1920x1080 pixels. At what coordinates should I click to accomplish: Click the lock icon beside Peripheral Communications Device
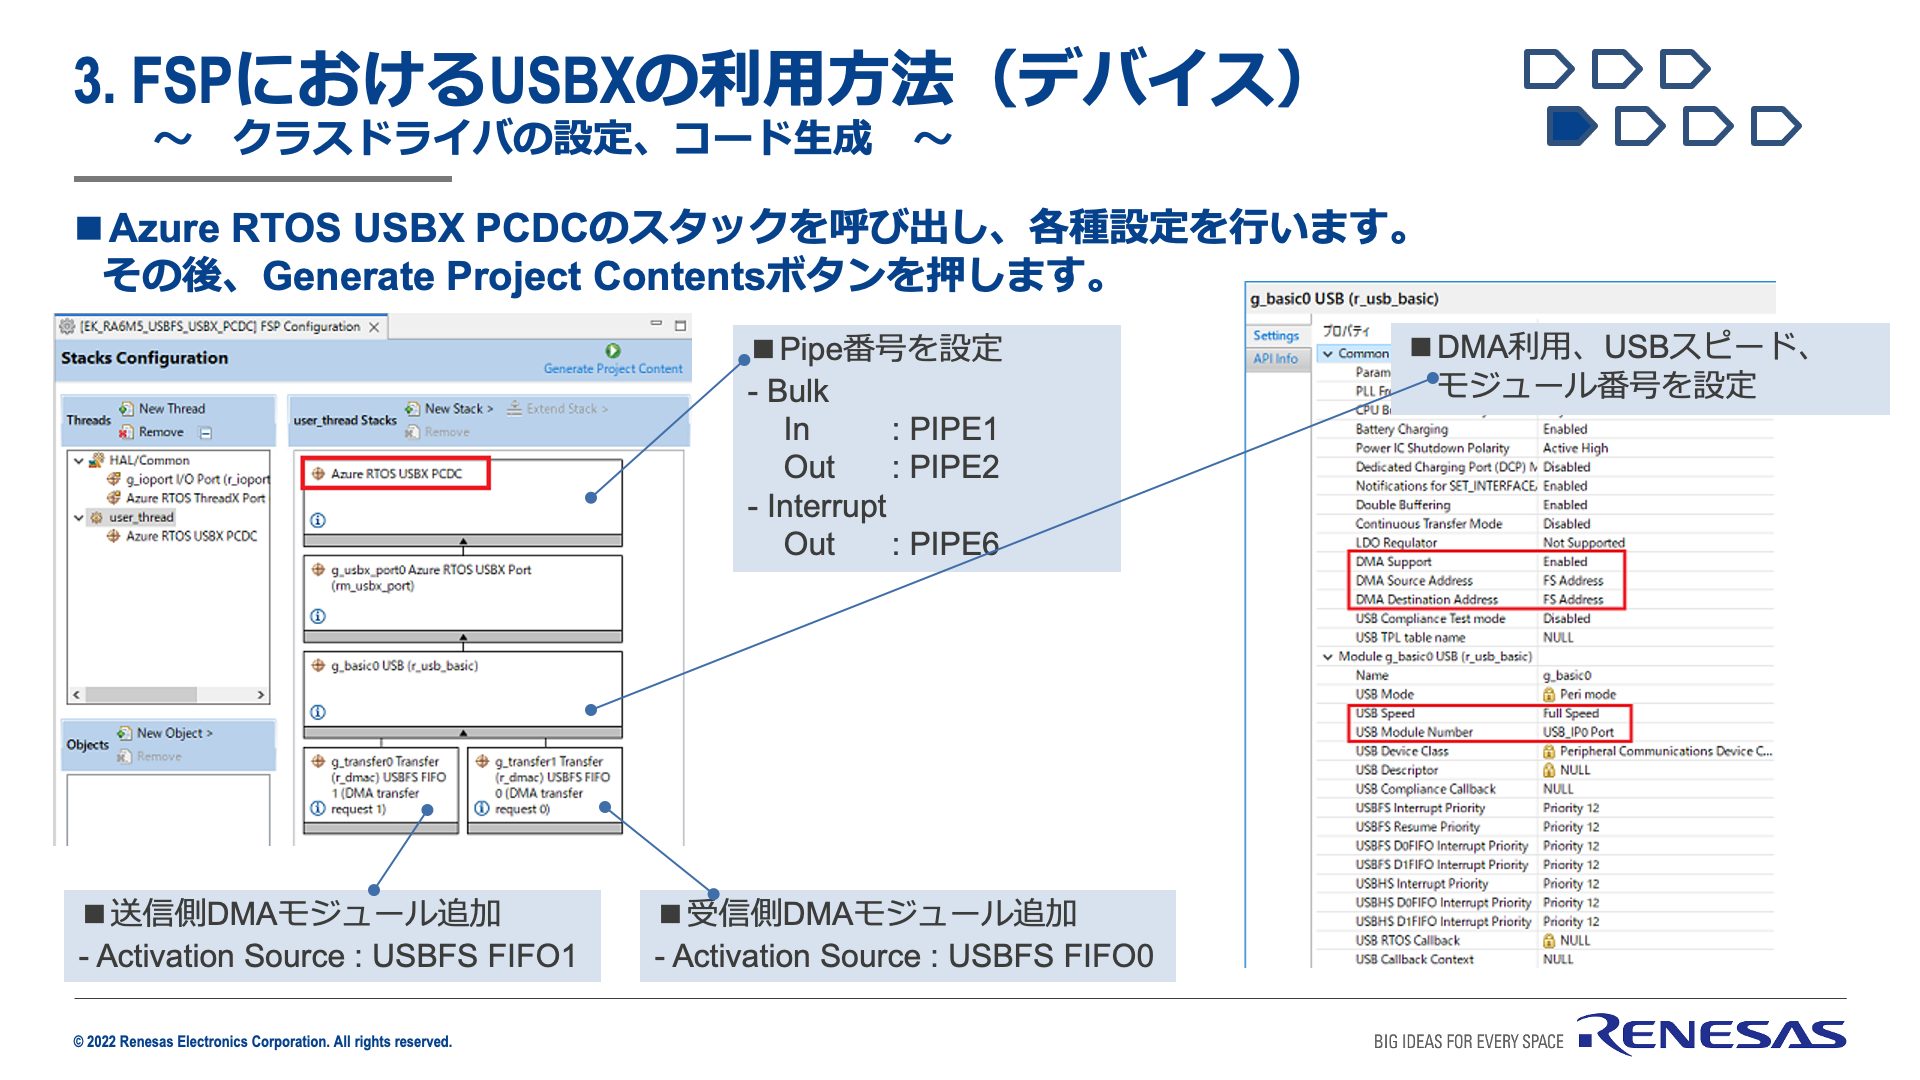click(x=1549, y=752)
